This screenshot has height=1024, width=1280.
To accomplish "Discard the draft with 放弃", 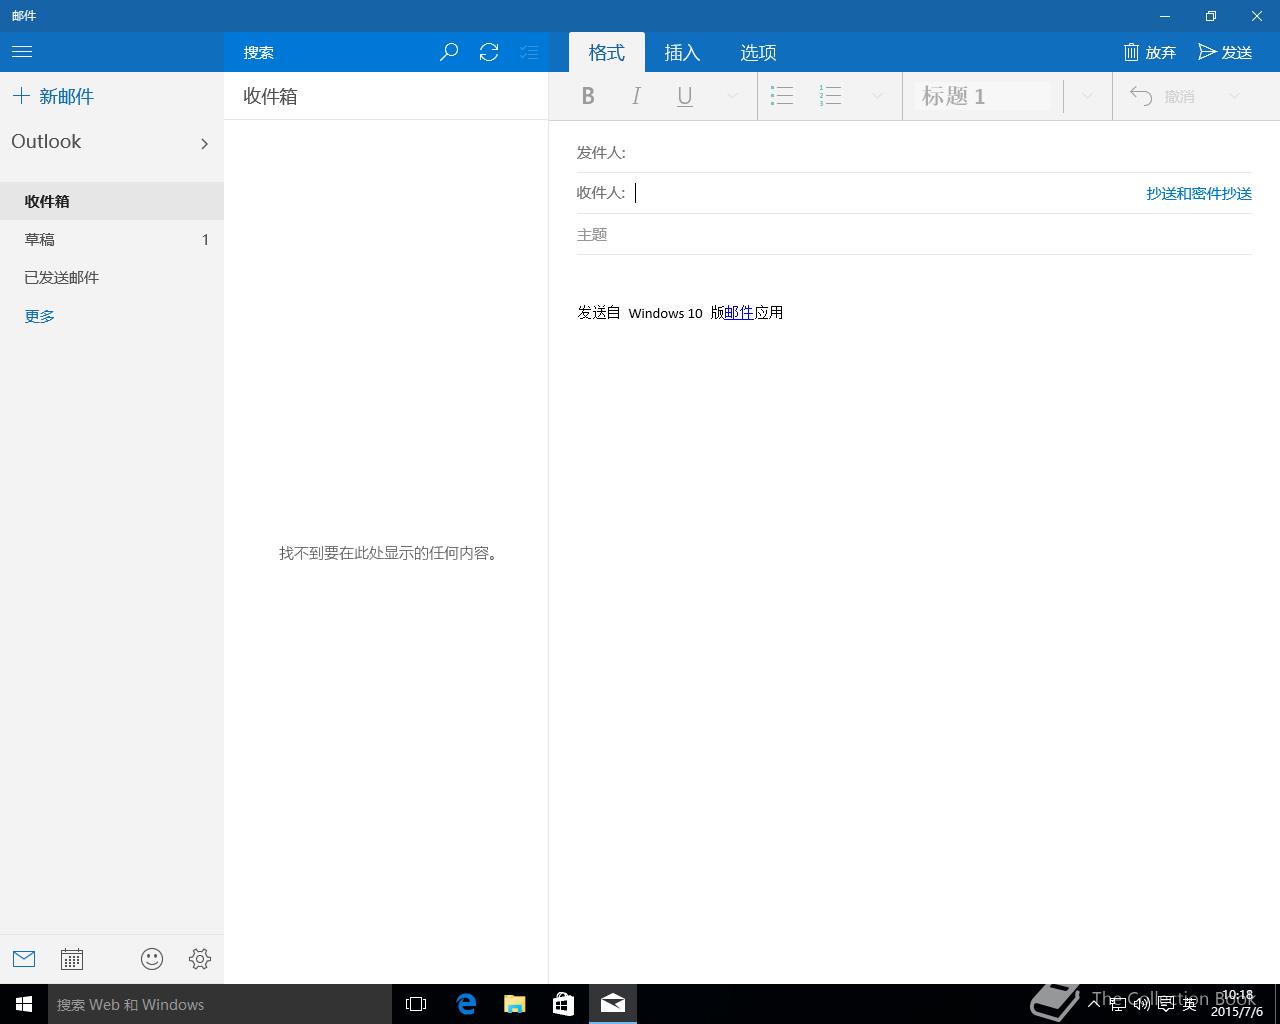I will pyautogui.click(x=1150, y=52).
